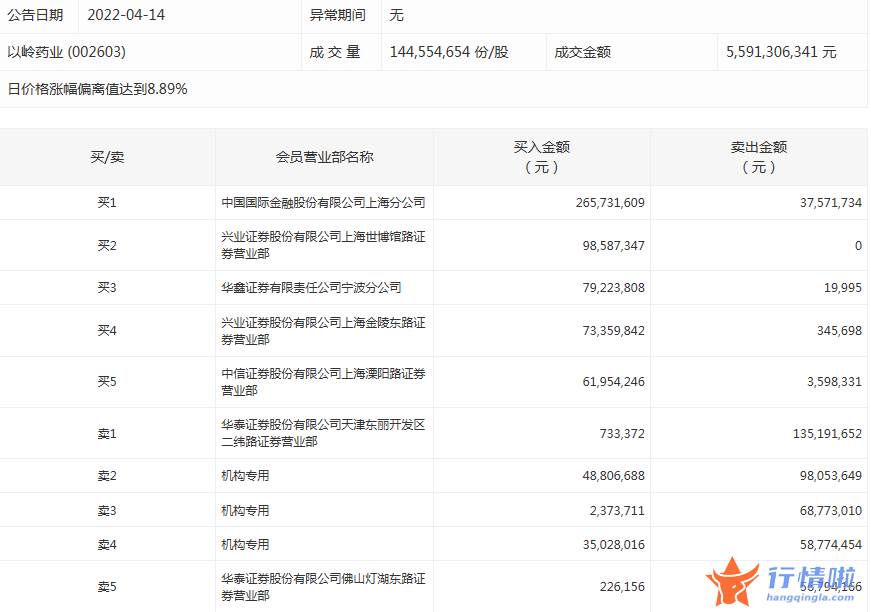Click buy amount 61,954,246
The height and width of the screenshot is (612, 871).
(x=613, y=382)
